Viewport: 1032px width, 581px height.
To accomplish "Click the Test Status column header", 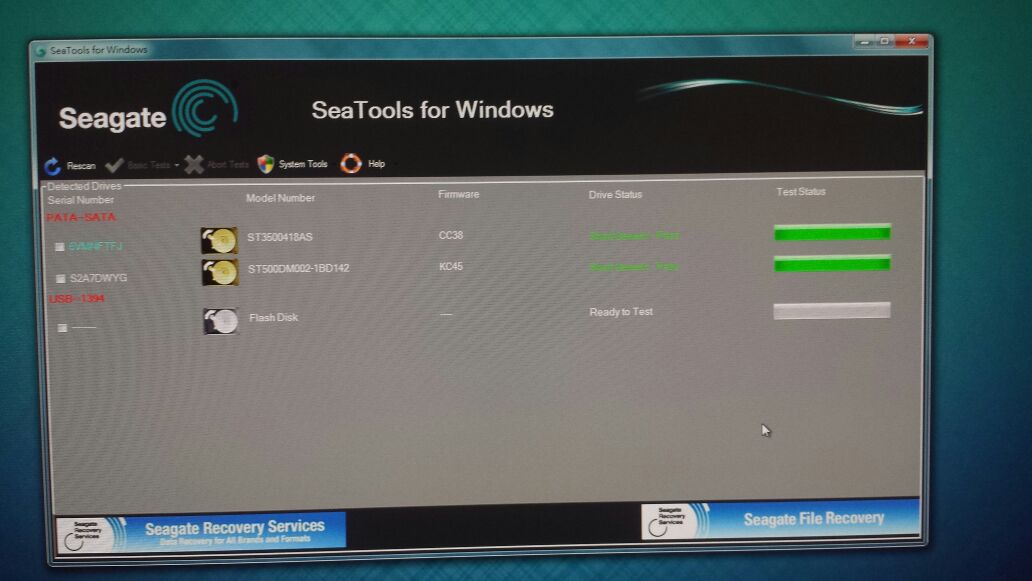I will [801, 191].
